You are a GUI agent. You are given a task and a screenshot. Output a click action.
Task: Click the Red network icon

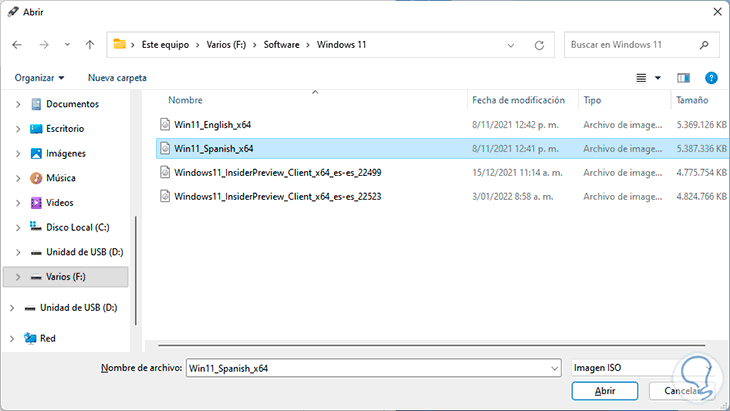click(30, 338)
